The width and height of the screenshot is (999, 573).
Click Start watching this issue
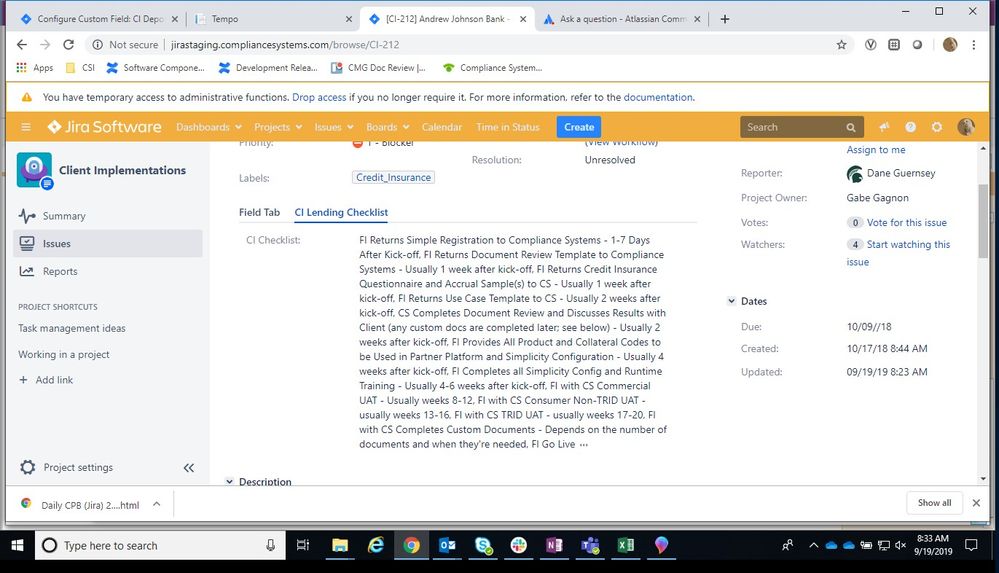coord(898,253)
